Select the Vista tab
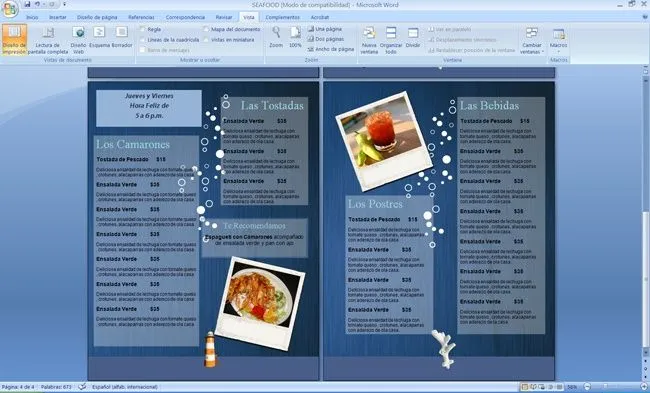 coord(249,17)
